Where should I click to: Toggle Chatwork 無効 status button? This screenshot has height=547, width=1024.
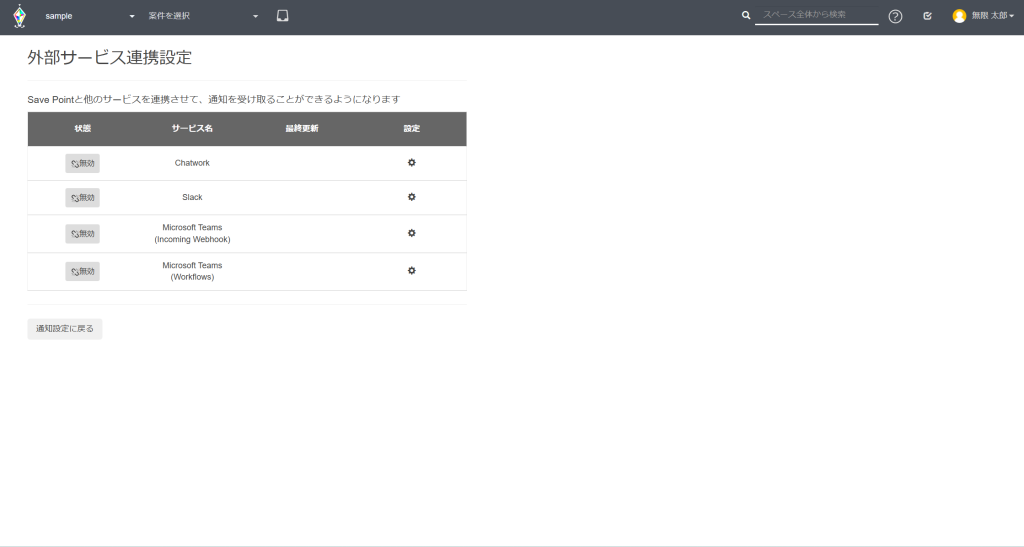click(x=82, y=163)
